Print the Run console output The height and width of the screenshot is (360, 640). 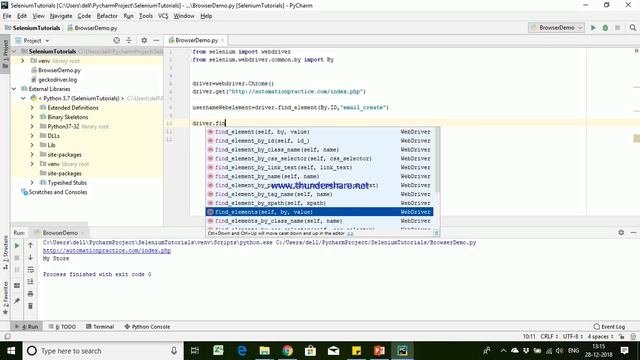(31, 294)
